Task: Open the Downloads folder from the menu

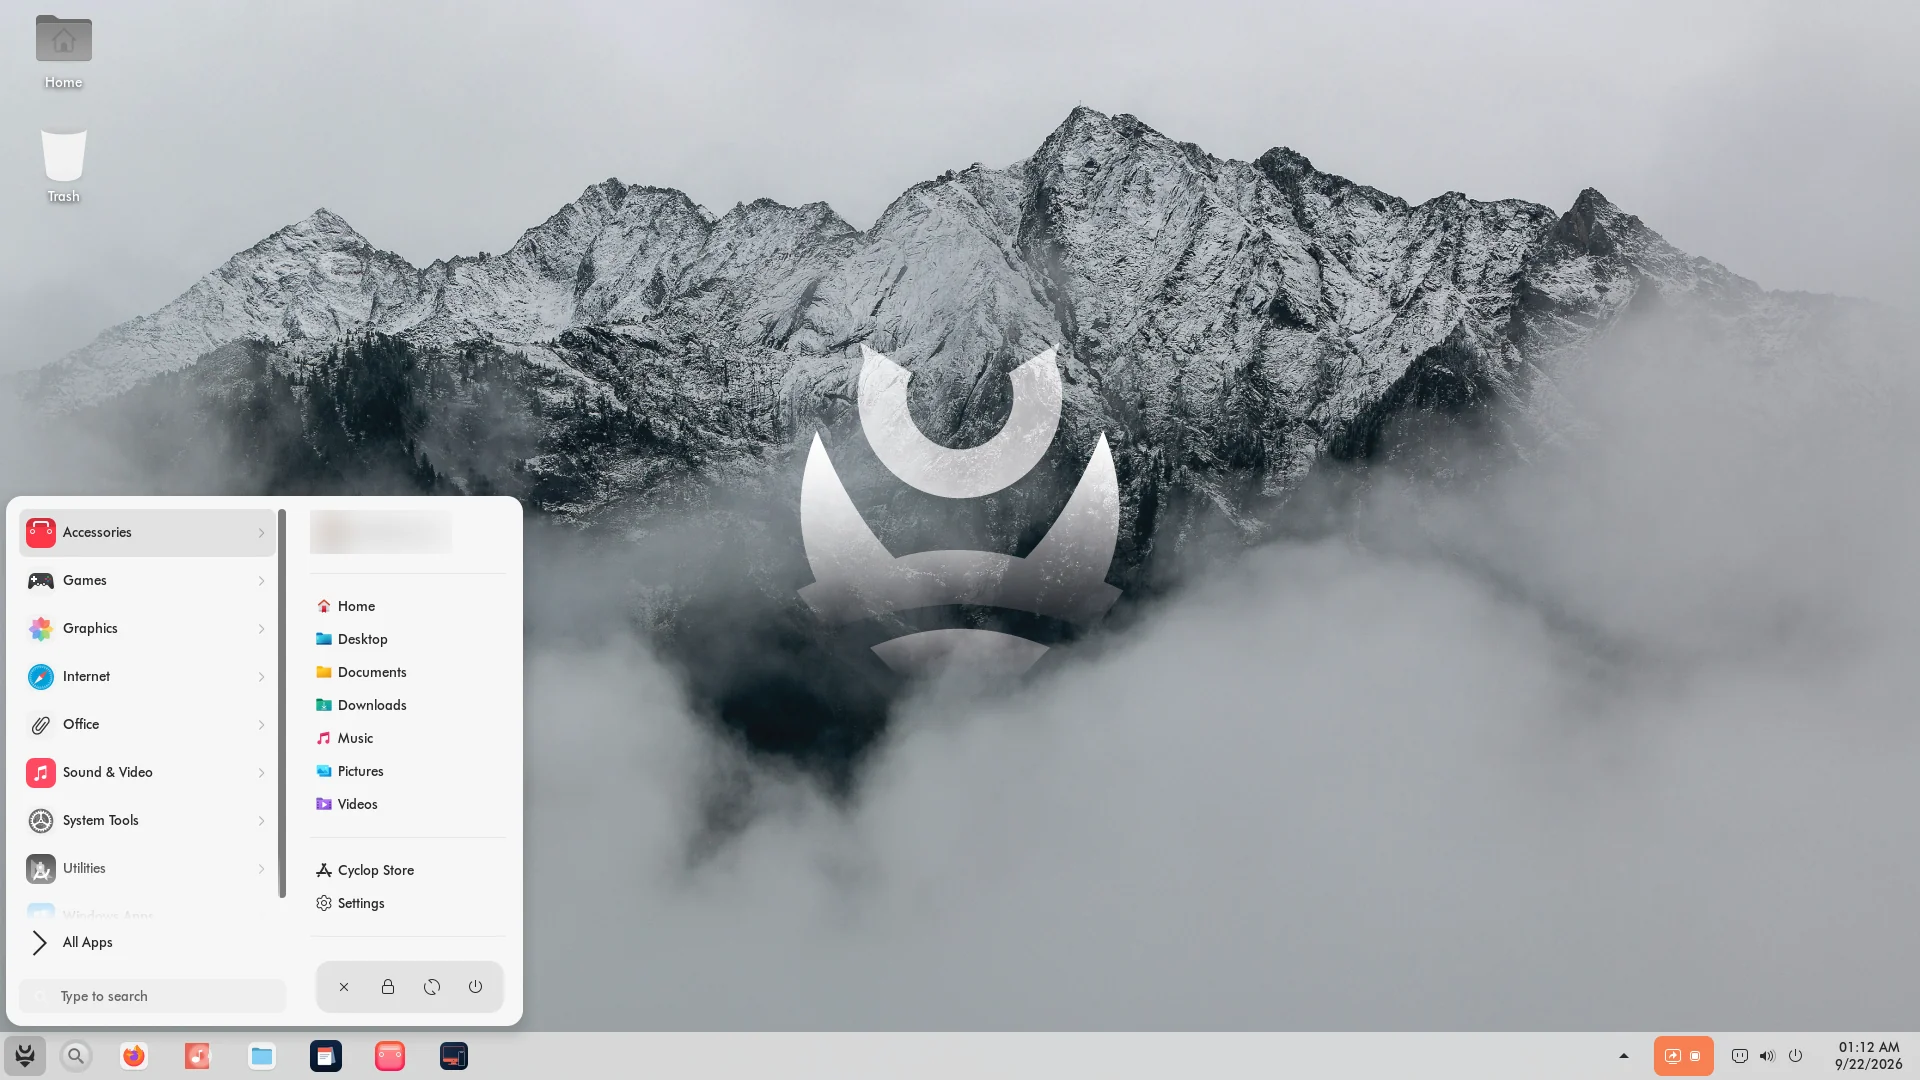Action: (x=361, y=705)
